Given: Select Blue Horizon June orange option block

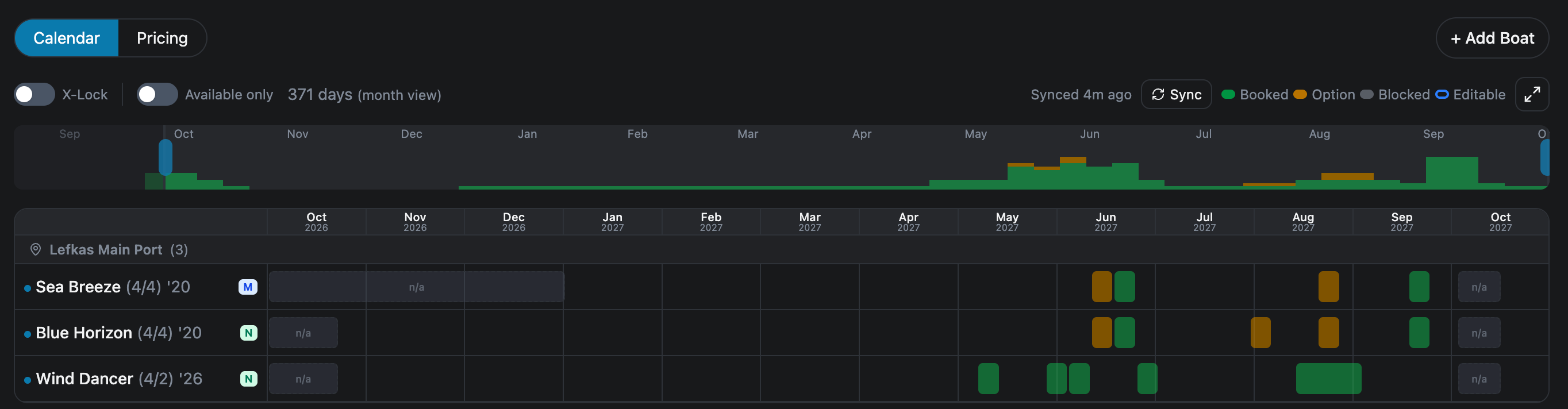Looking at the screenshot, I should click(1102, 333).
